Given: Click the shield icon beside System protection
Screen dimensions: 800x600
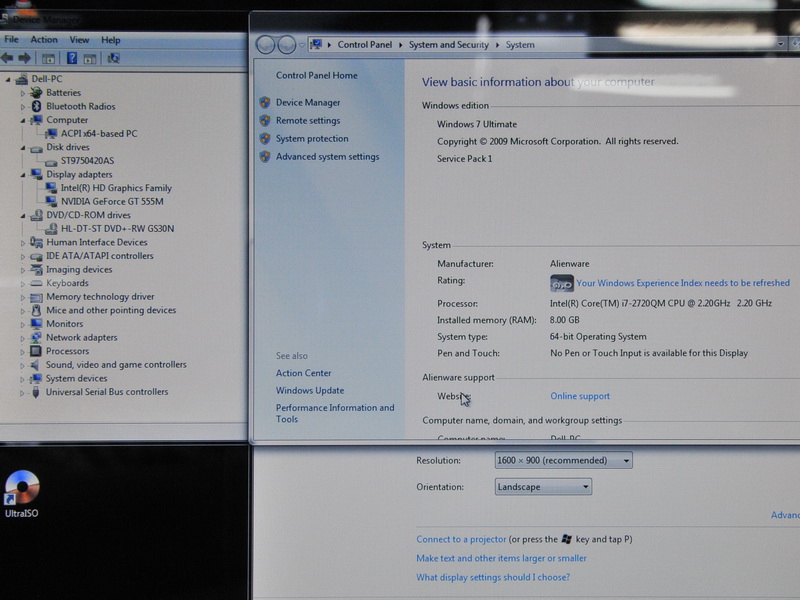Looking at the screenshot, I should tap(265, 138).
